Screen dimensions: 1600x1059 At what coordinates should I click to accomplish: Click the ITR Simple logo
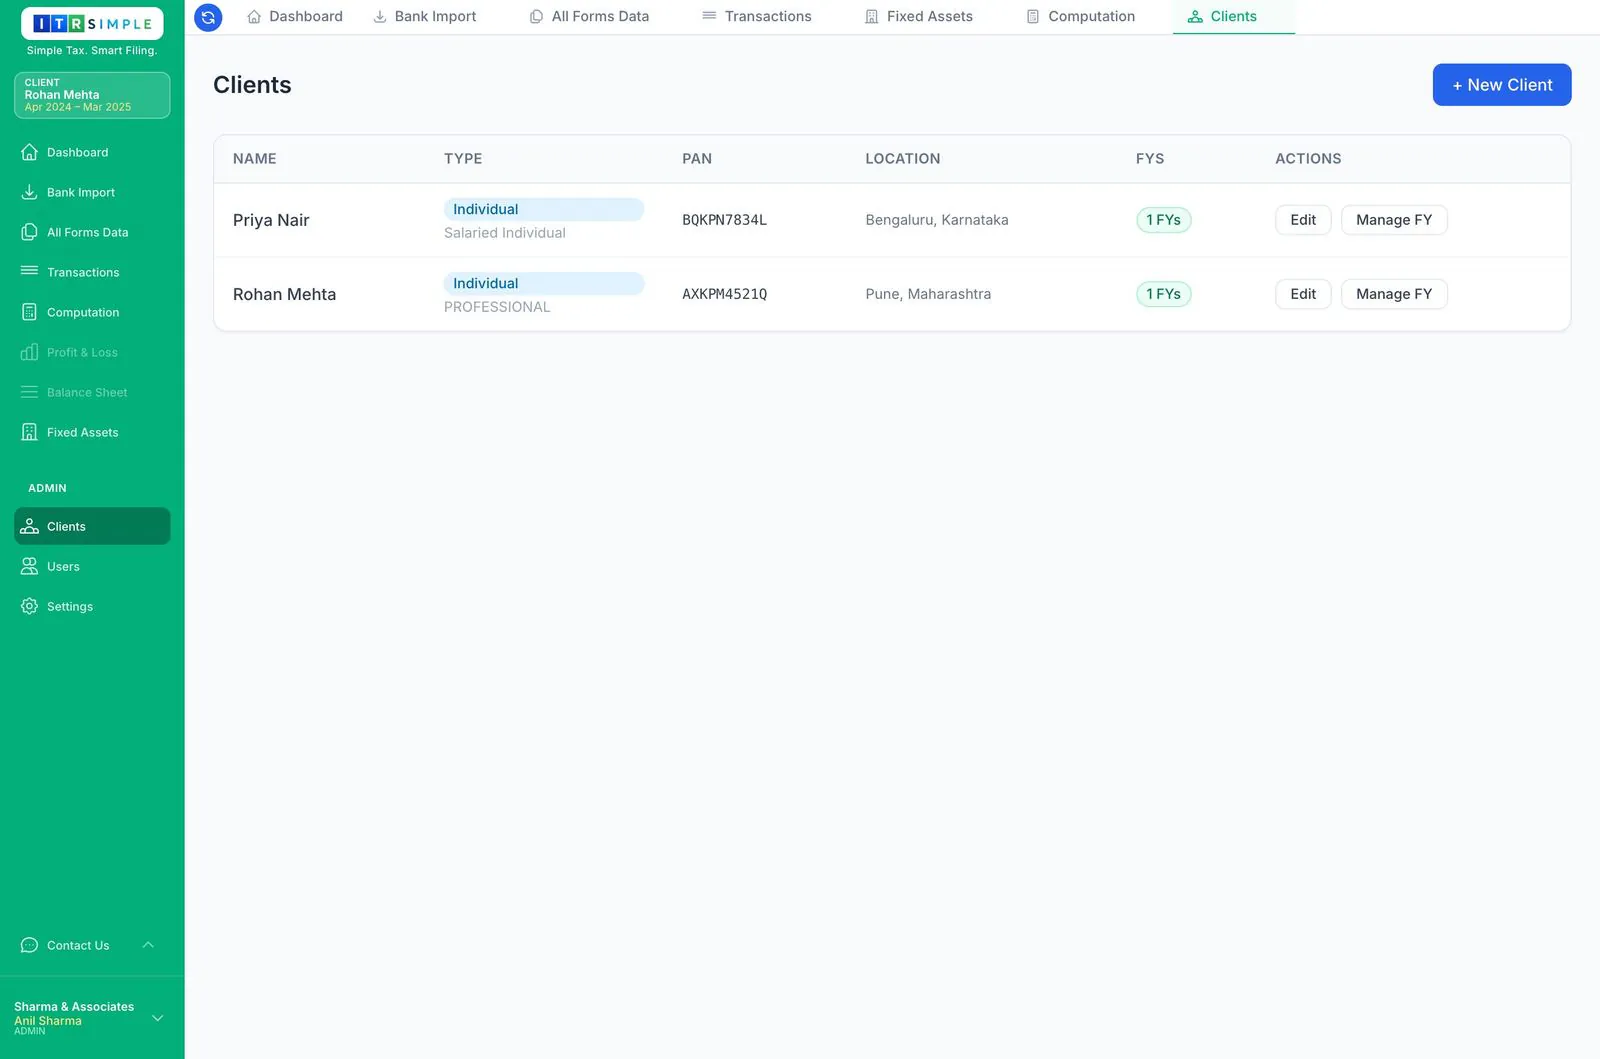point(92,24)
